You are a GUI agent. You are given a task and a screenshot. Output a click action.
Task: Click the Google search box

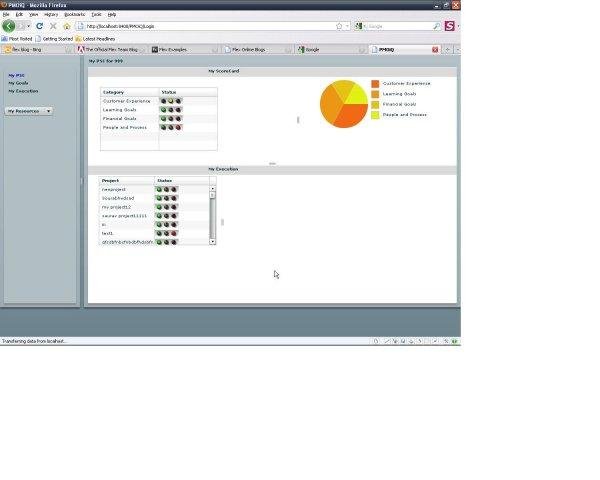(399, 26)
